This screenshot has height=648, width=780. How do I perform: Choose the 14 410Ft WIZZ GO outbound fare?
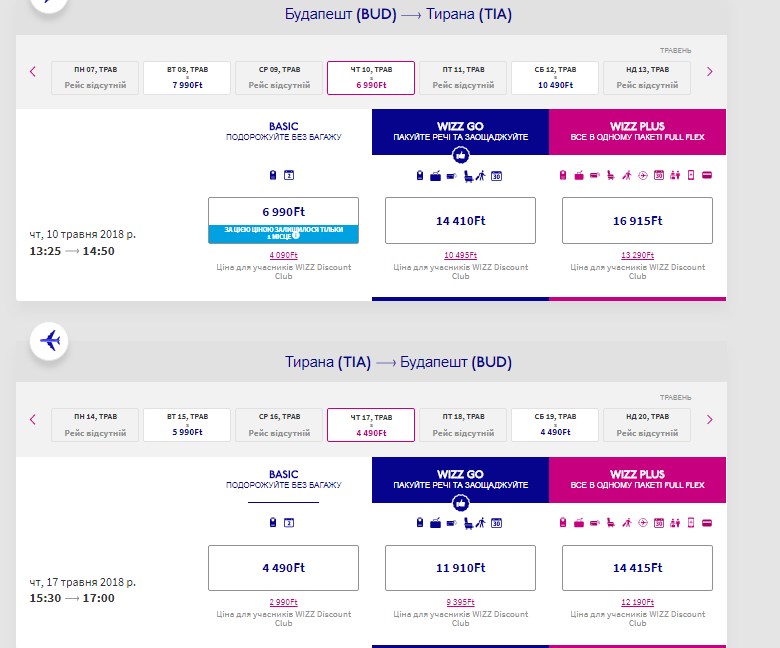[460, 221]
